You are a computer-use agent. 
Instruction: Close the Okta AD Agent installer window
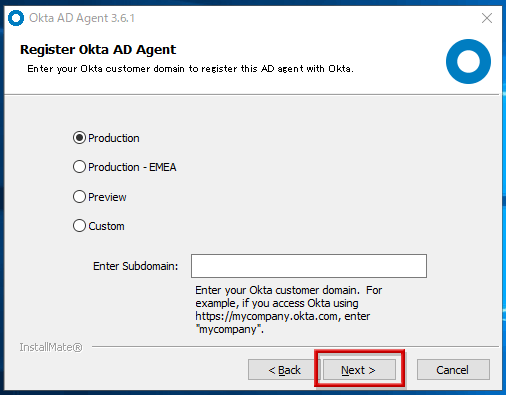[x=487, y=18]
